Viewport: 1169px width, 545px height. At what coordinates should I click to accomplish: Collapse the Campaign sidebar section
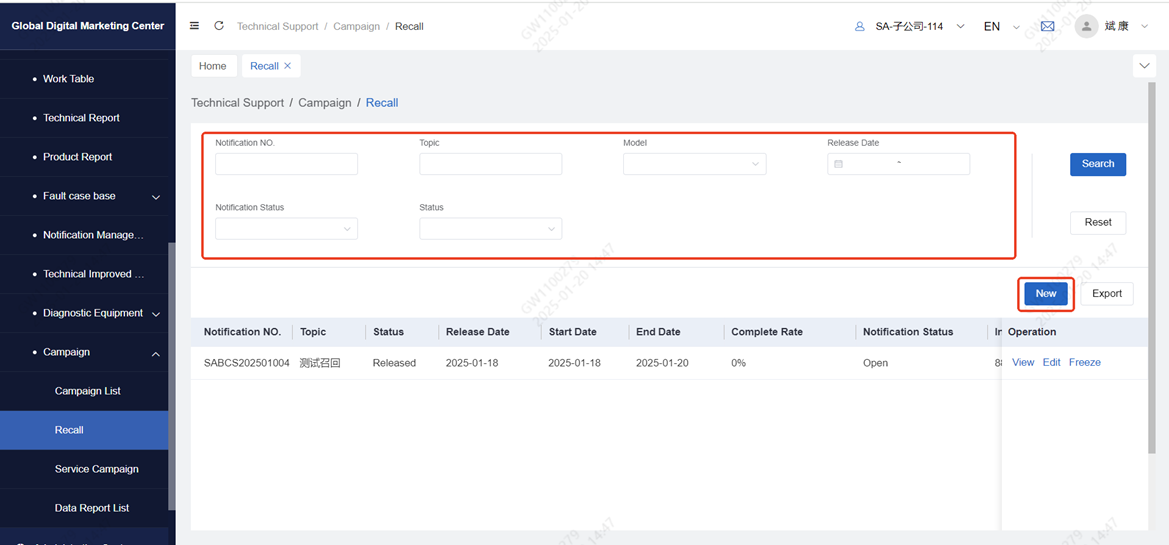pos(156,353)
